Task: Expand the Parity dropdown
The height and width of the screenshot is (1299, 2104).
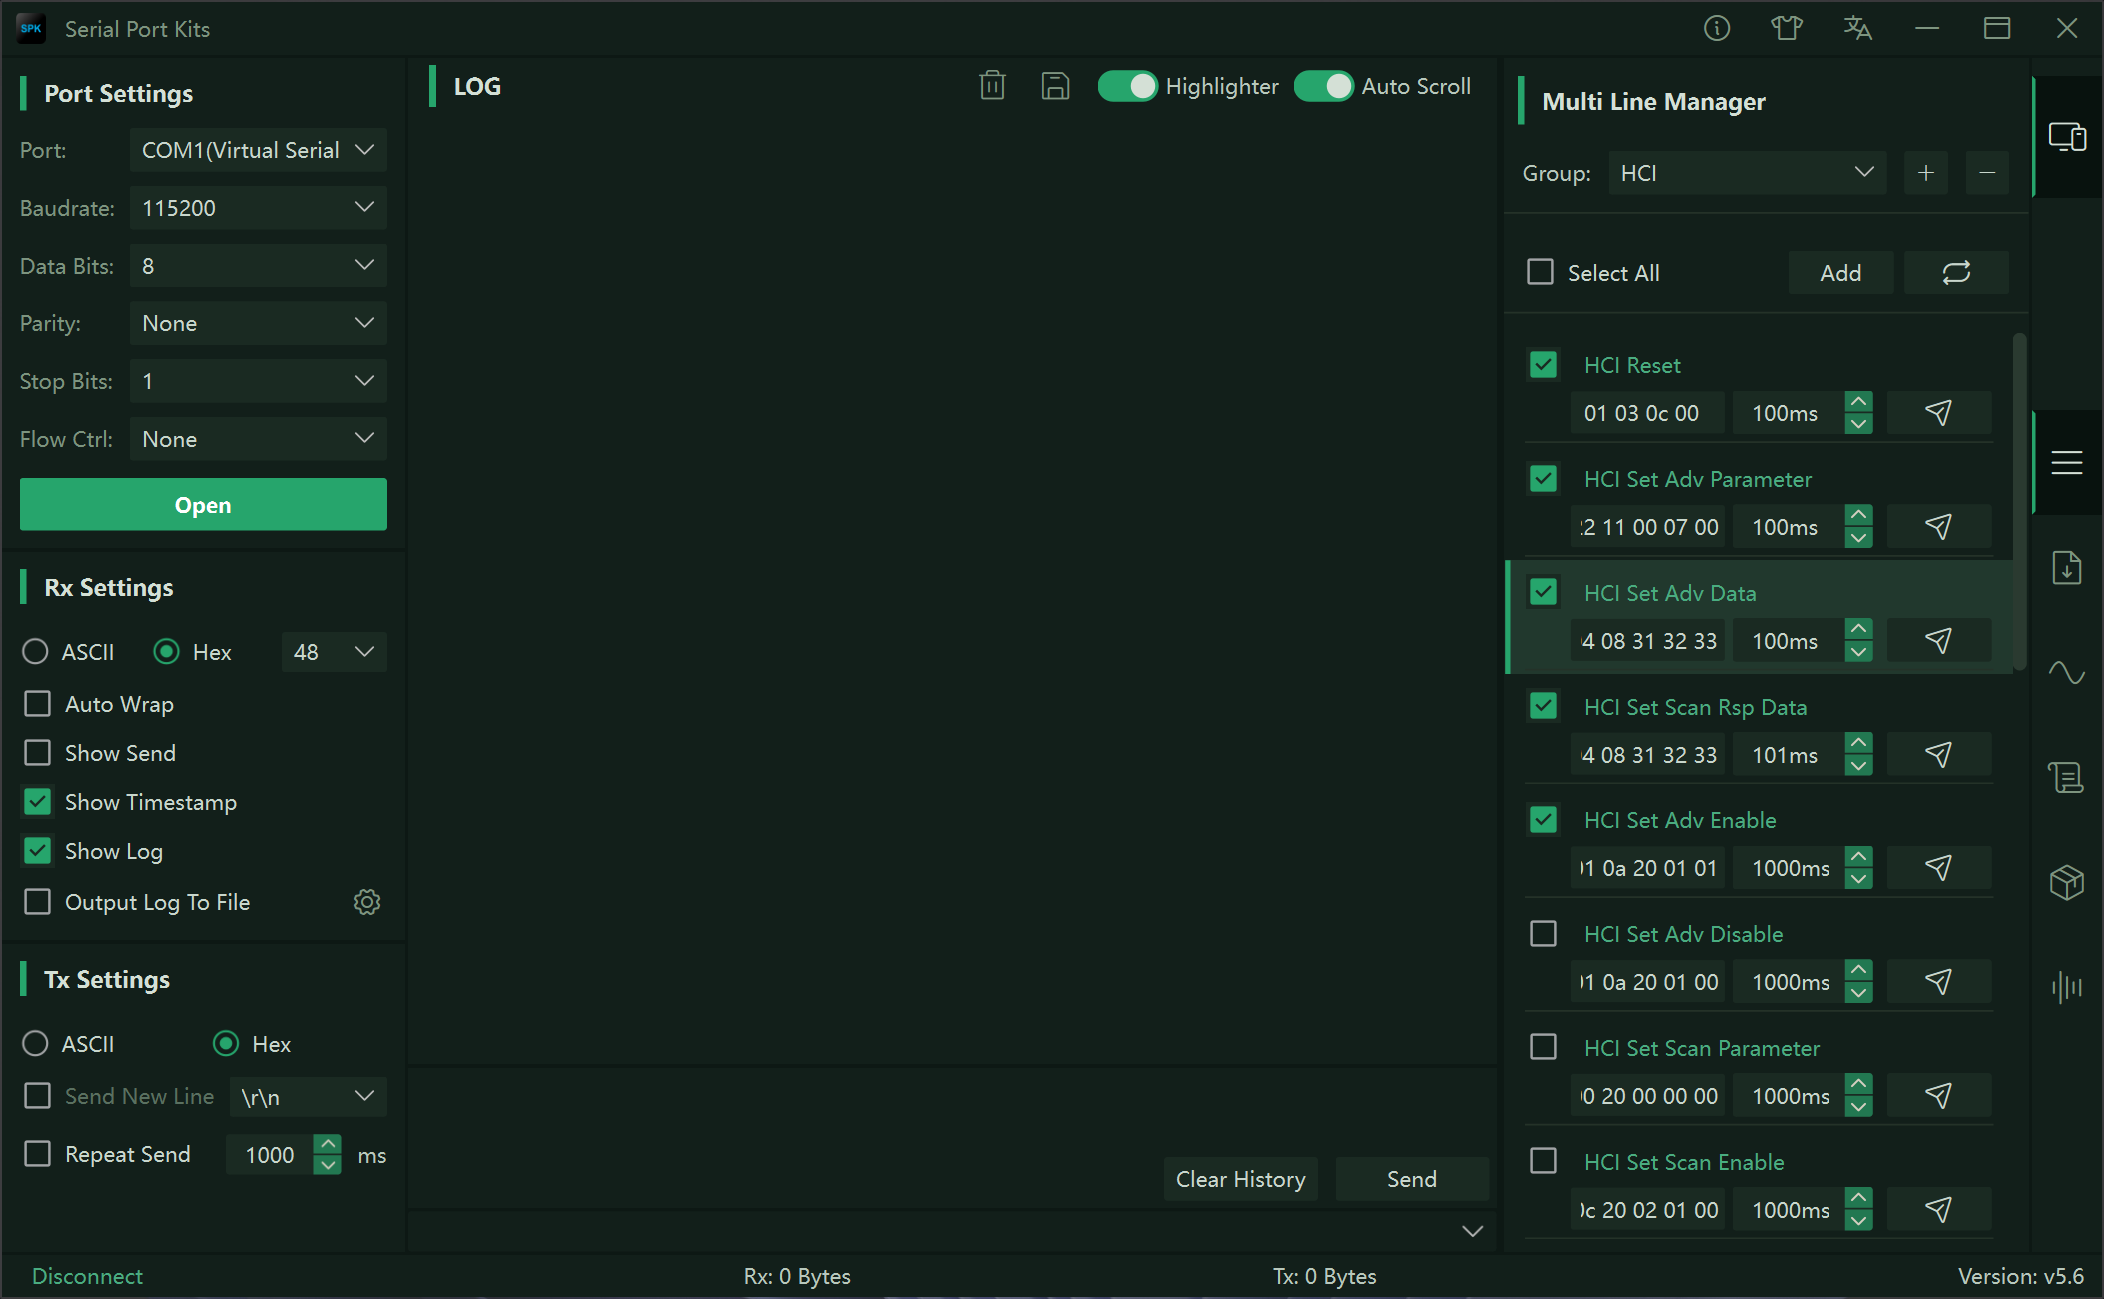Action: click(258, 323)
